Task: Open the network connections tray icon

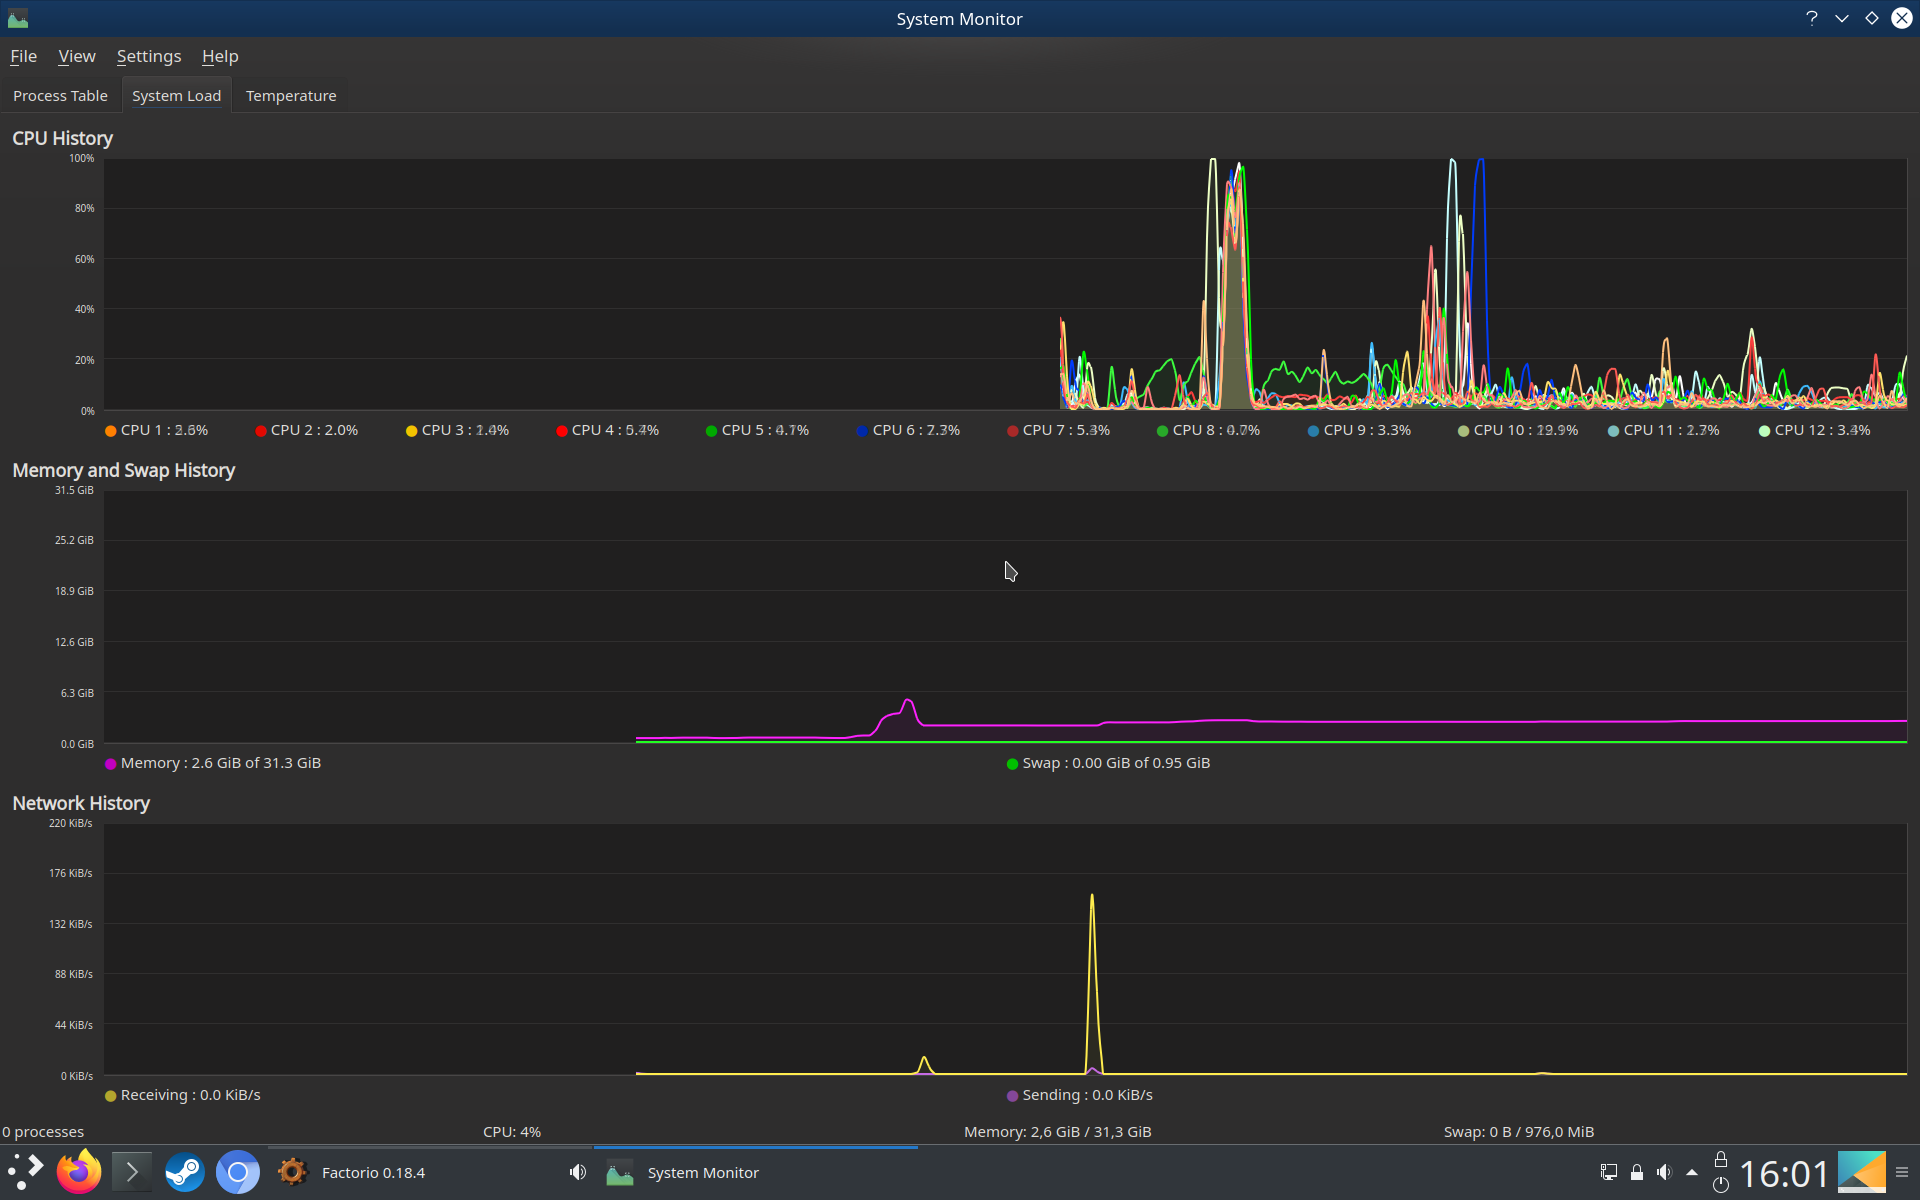Action: (x=1609, y=1172)
